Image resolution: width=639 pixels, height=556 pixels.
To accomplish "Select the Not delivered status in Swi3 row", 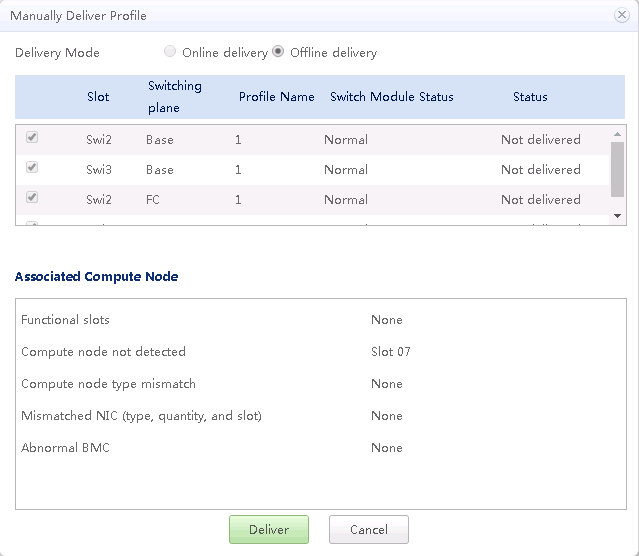I will 540,170.
